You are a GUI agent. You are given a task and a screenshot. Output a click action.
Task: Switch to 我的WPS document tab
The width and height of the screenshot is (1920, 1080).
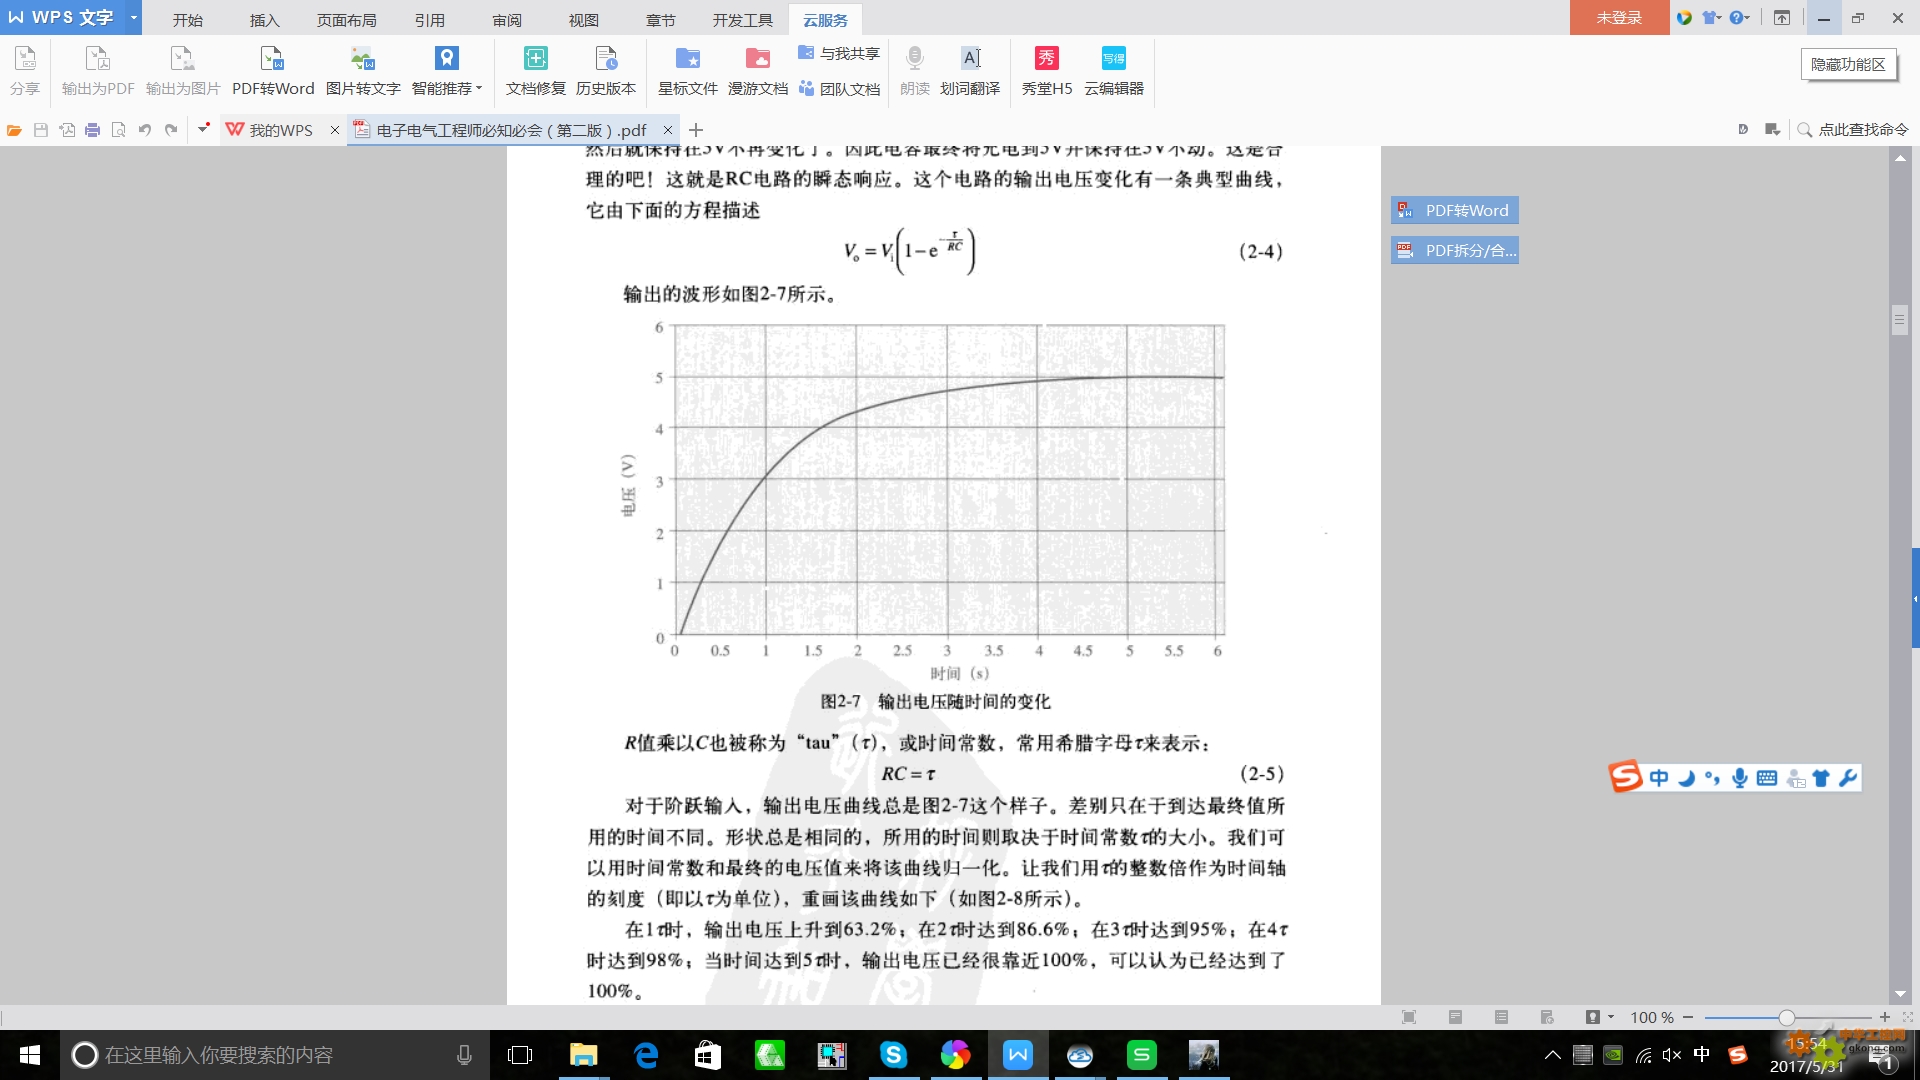point(271,130)
